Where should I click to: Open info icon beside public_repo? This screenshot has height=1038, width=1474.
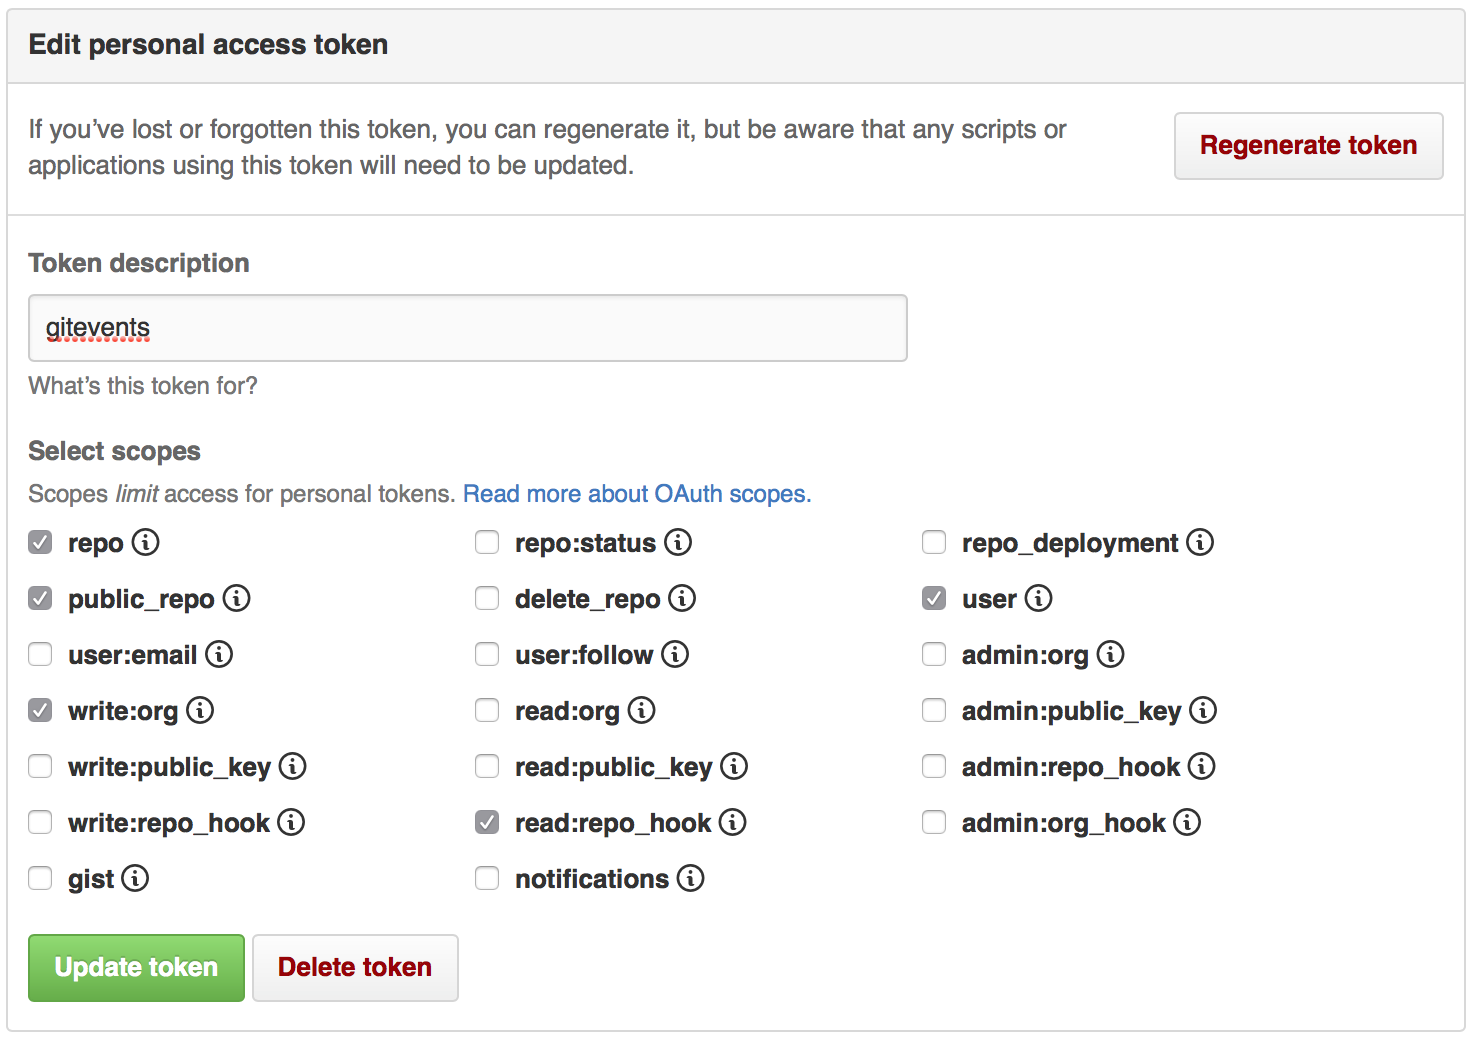(x=237, y=598)
